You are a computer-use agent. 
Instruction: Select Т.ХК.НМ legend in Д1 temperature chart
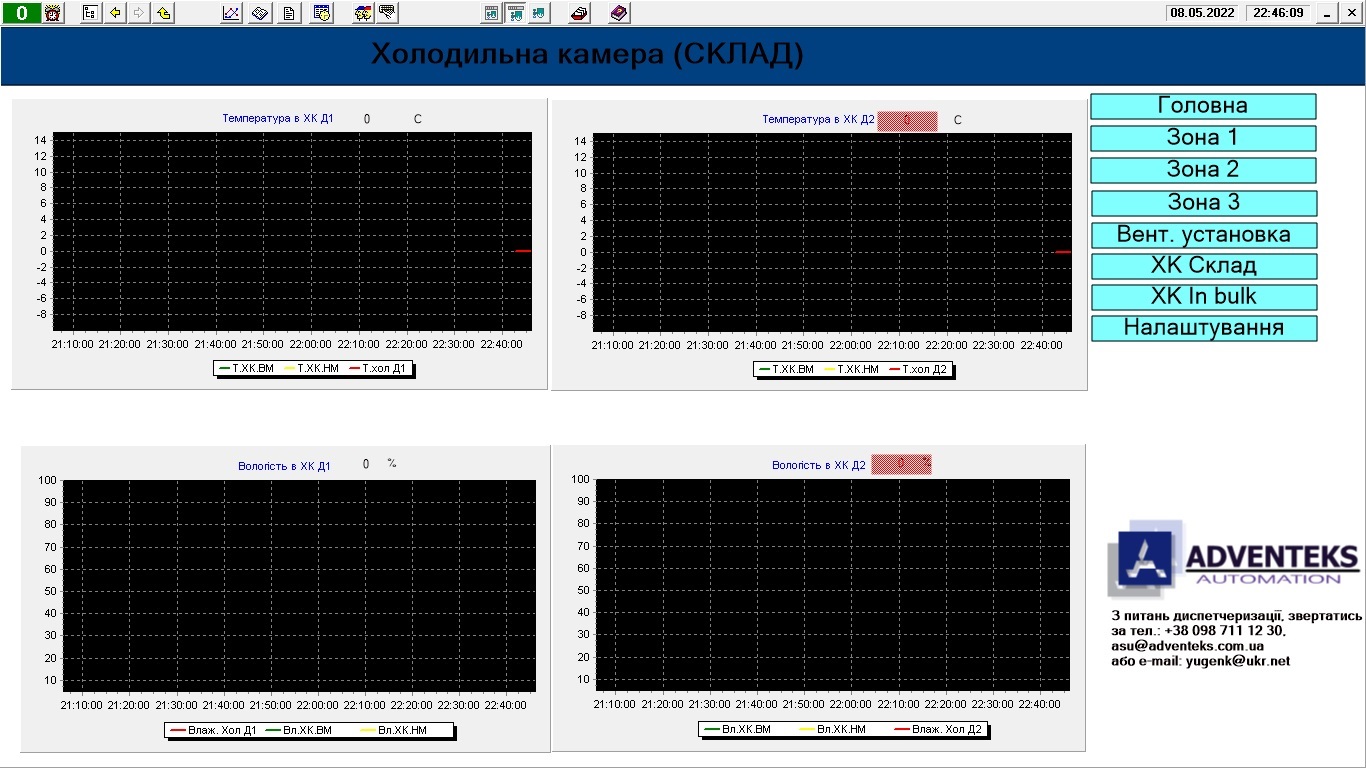pos(311,368)
